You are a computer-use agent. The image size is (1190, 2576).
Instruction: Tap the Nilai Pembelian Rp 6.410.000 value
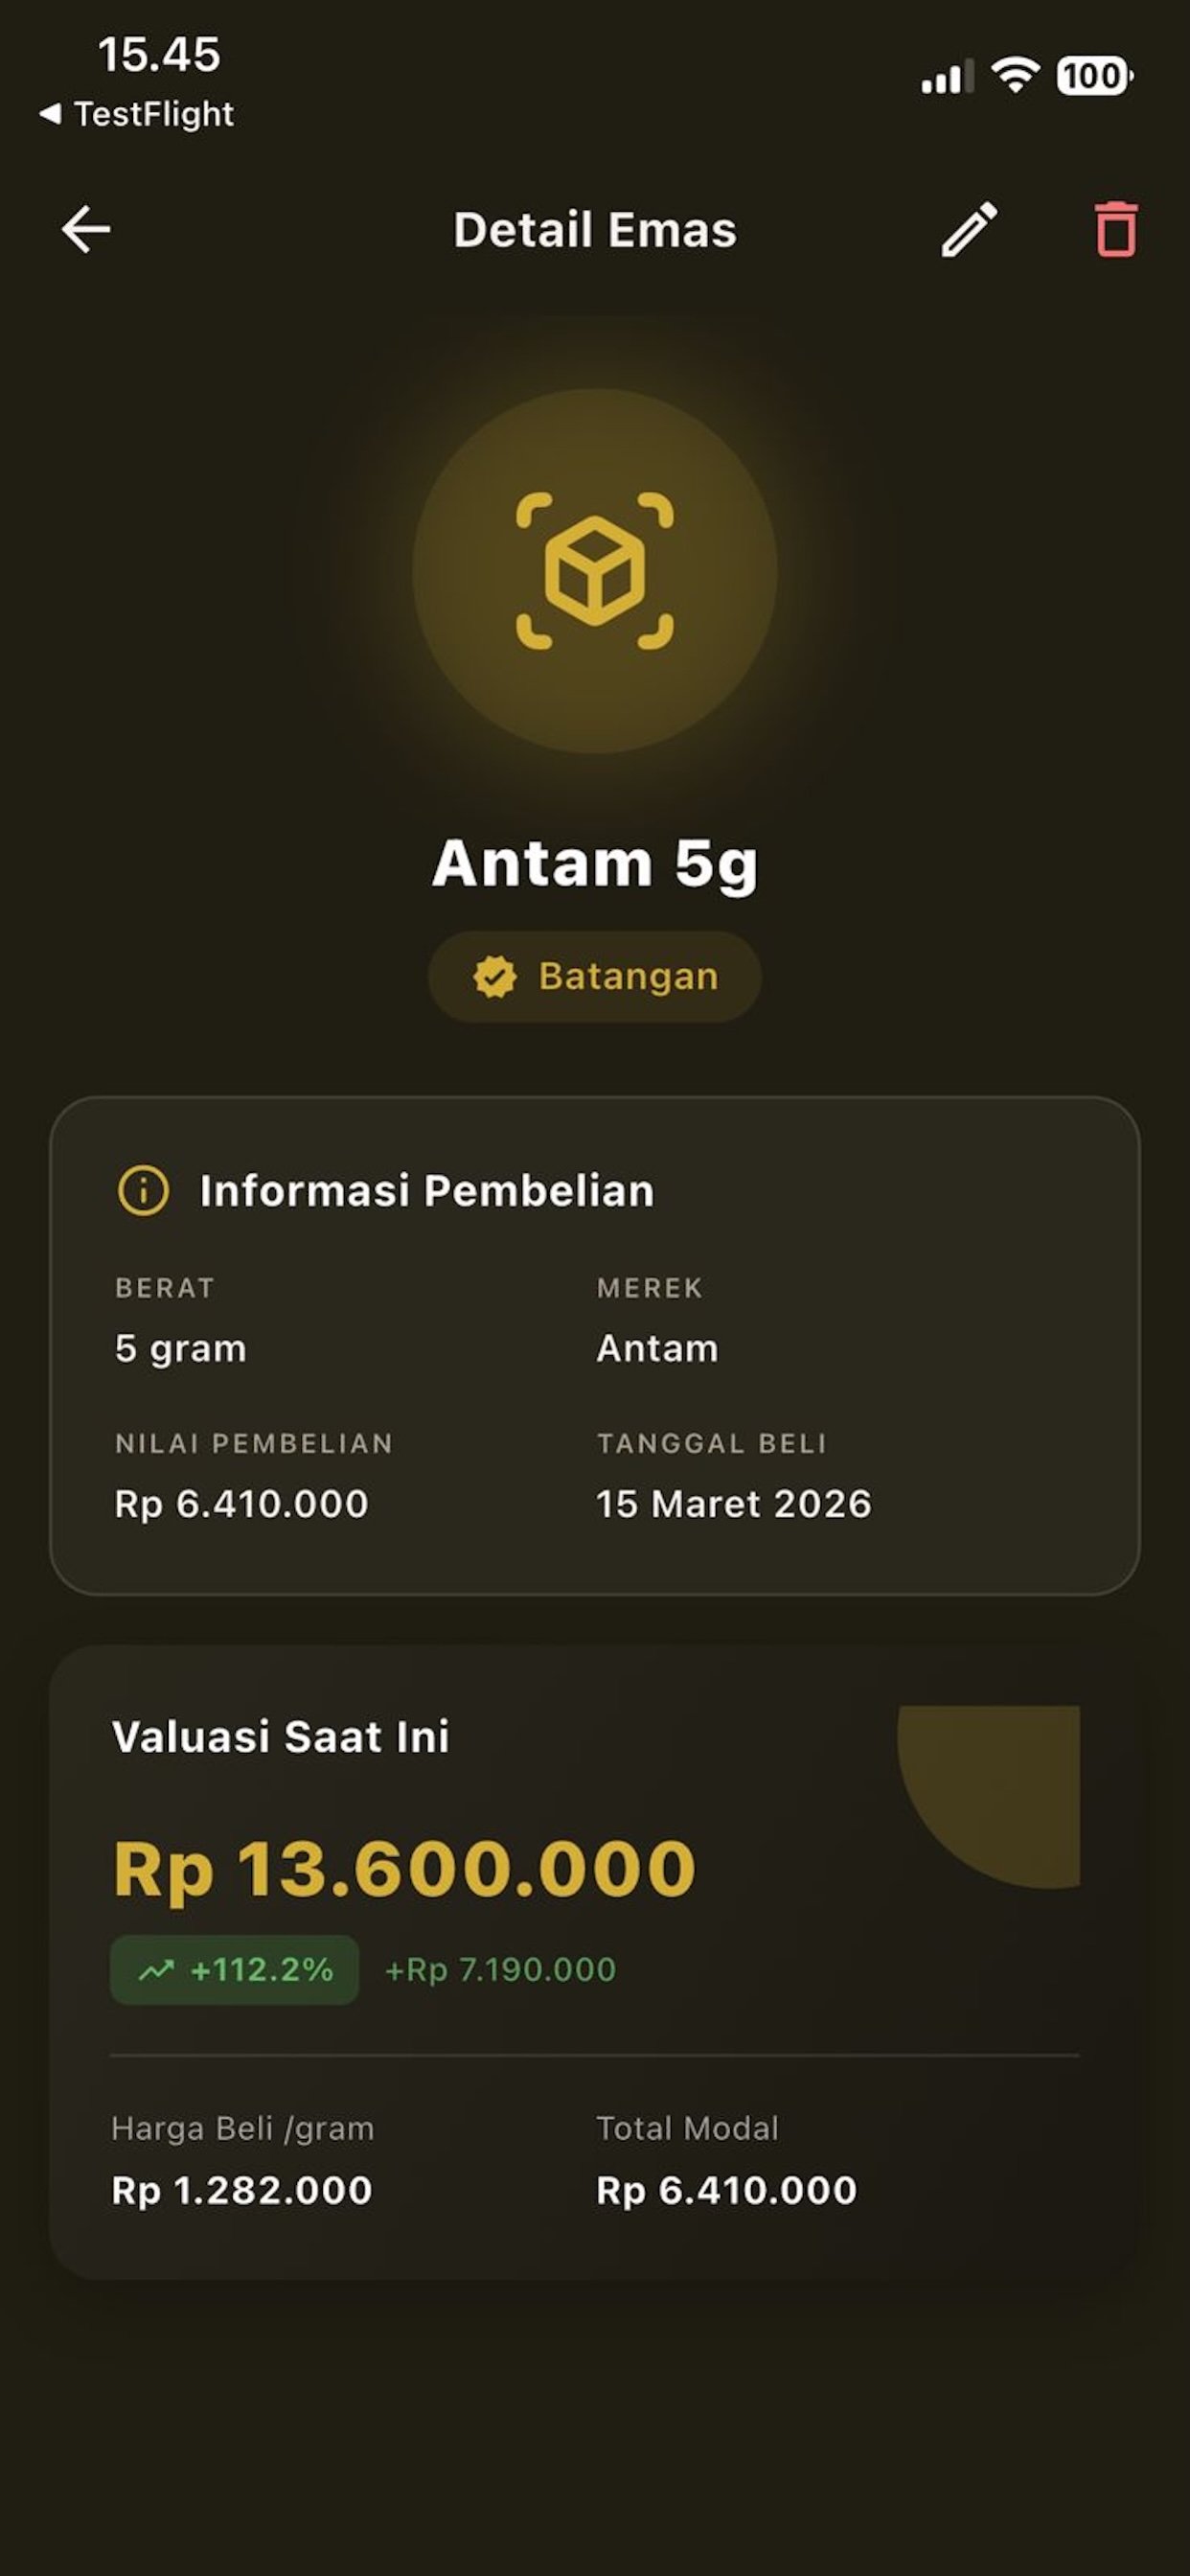click(242, 1504)
